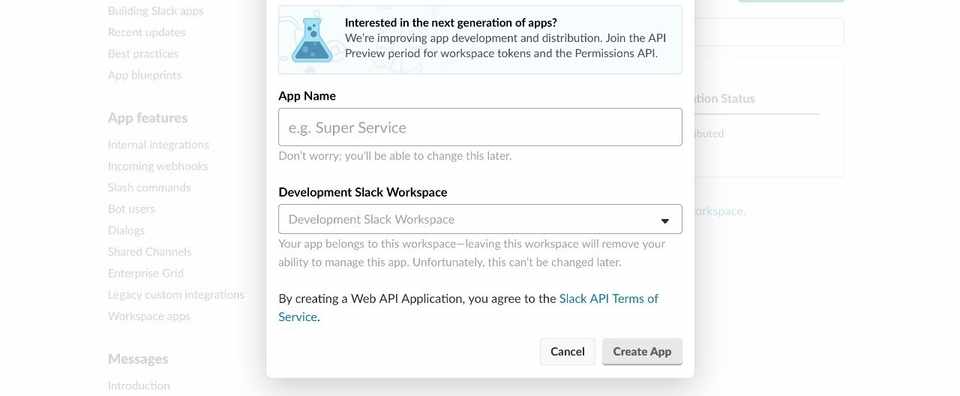
Task: Open App blueprints sidebar link
Action: (x=144, y=75)
